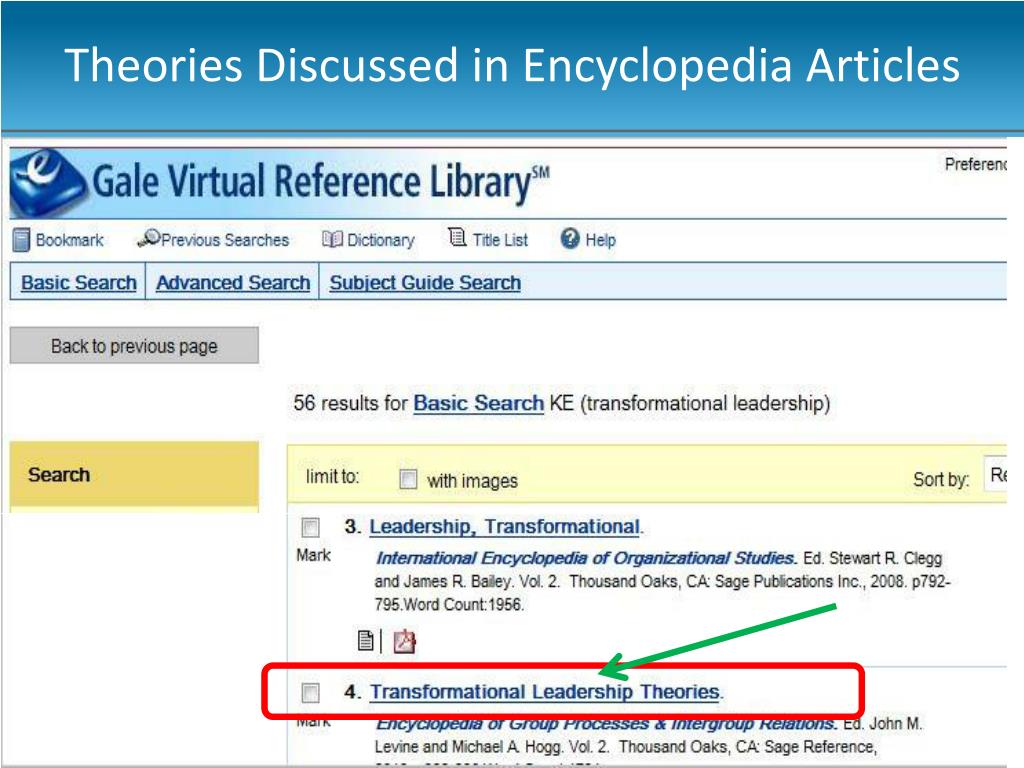1024x768 pixels.
Task: Open Help text link
Action: pyautogui.click(x=600, y=240)
